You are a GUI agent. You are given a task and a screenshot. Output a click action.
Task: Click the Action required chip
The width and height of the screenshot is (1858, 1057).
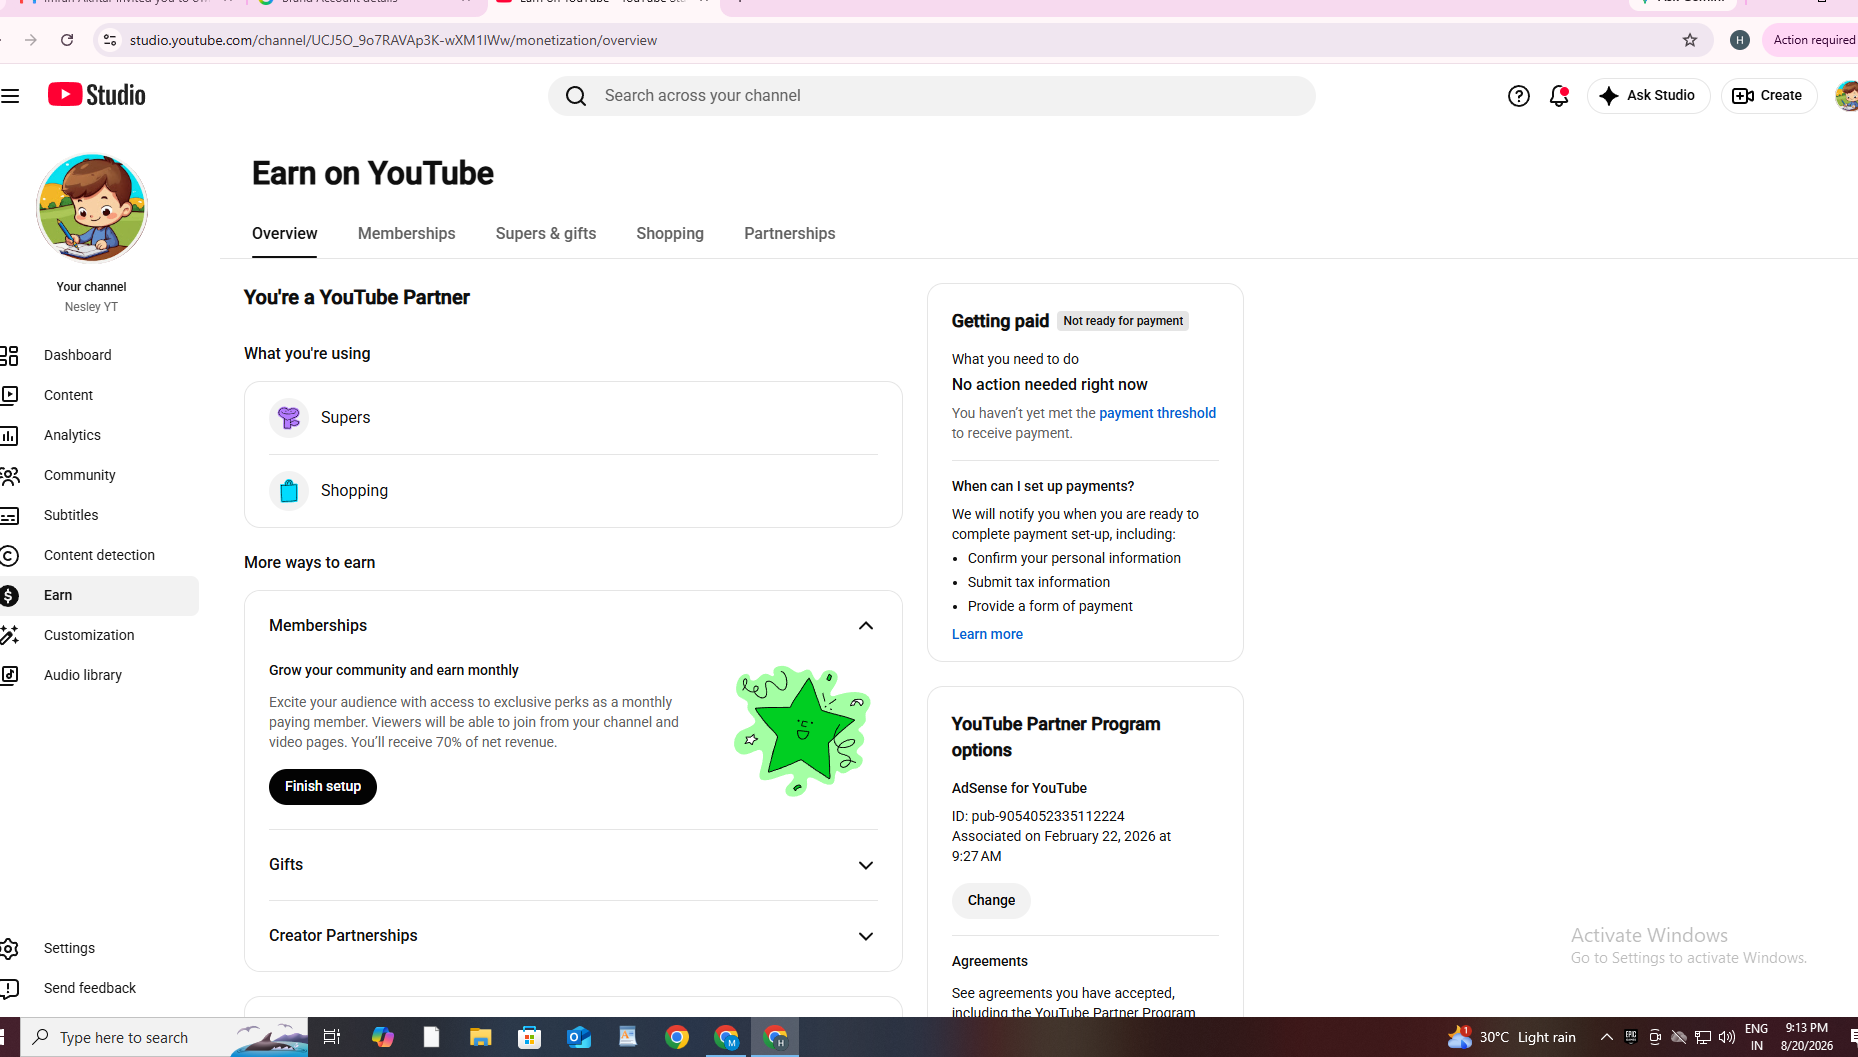click(x=1812, y=41)
